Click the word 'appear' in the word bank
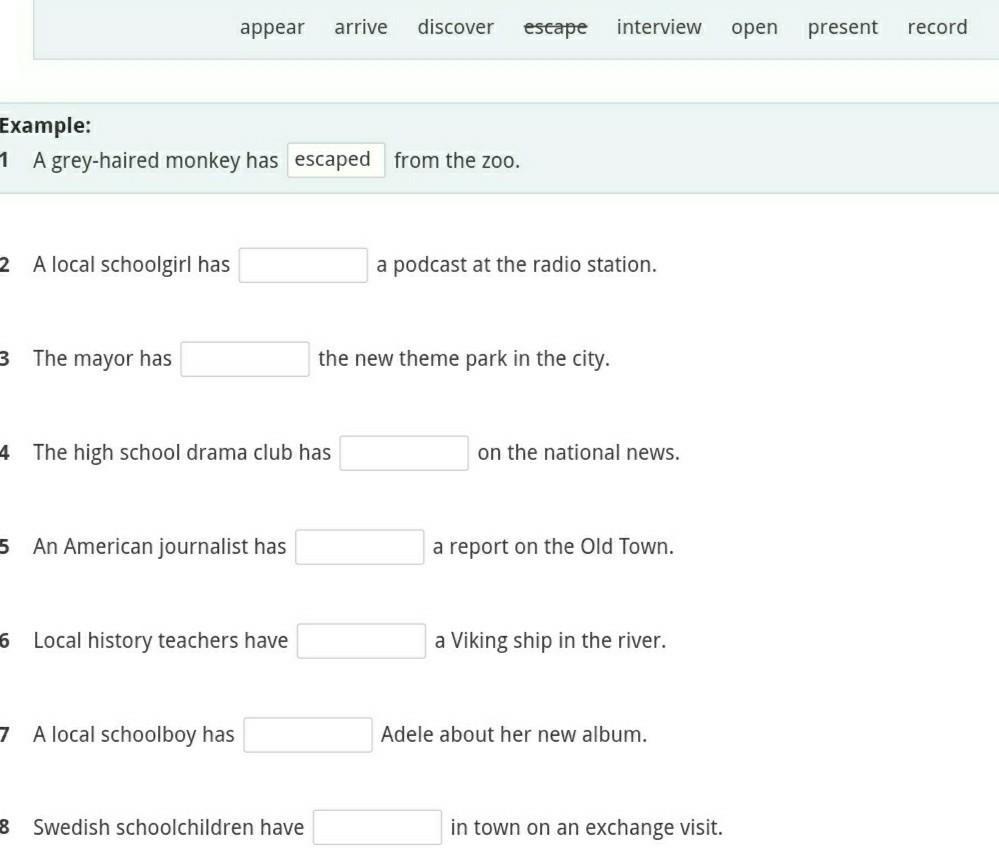Image resolution: width=999 pixels, height=856 pixels. click(x=272, y=28)
